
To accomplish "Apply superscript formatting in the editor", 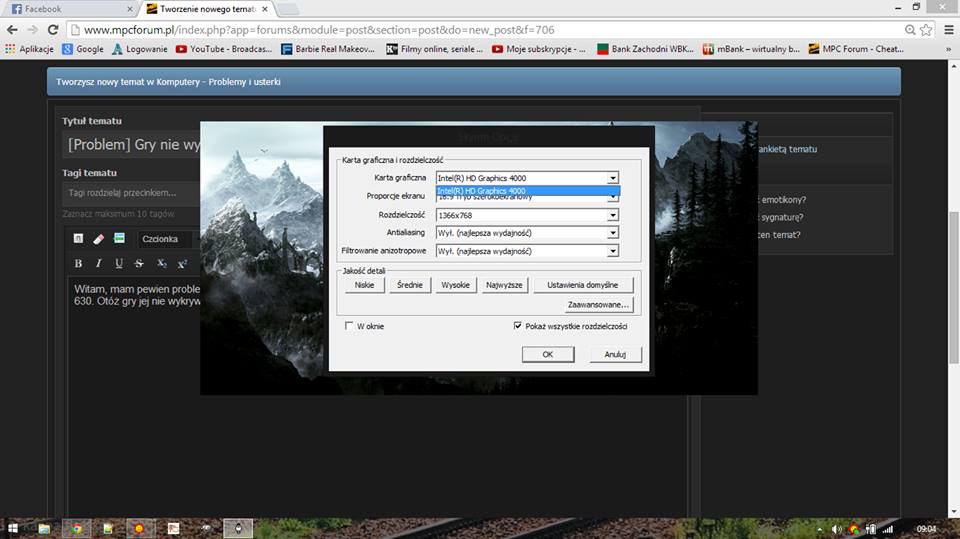I will (x=182, y=264).
